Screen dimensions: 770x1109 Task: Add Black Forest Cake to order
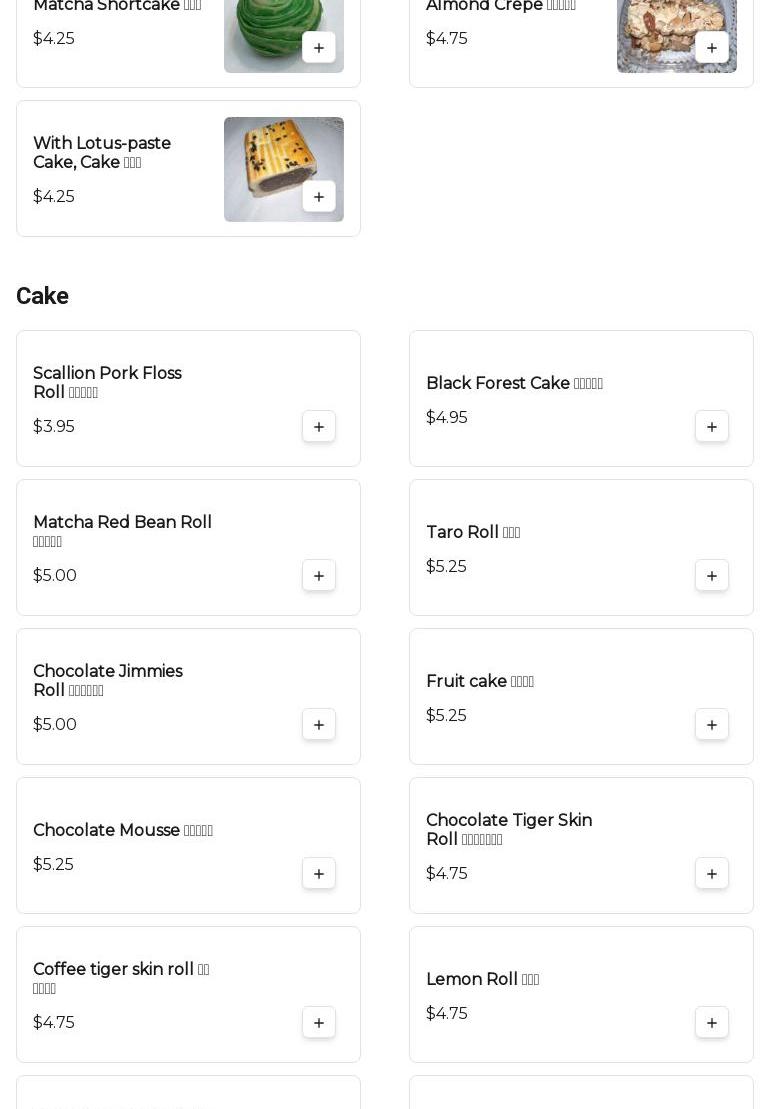(x=712, y=427)
